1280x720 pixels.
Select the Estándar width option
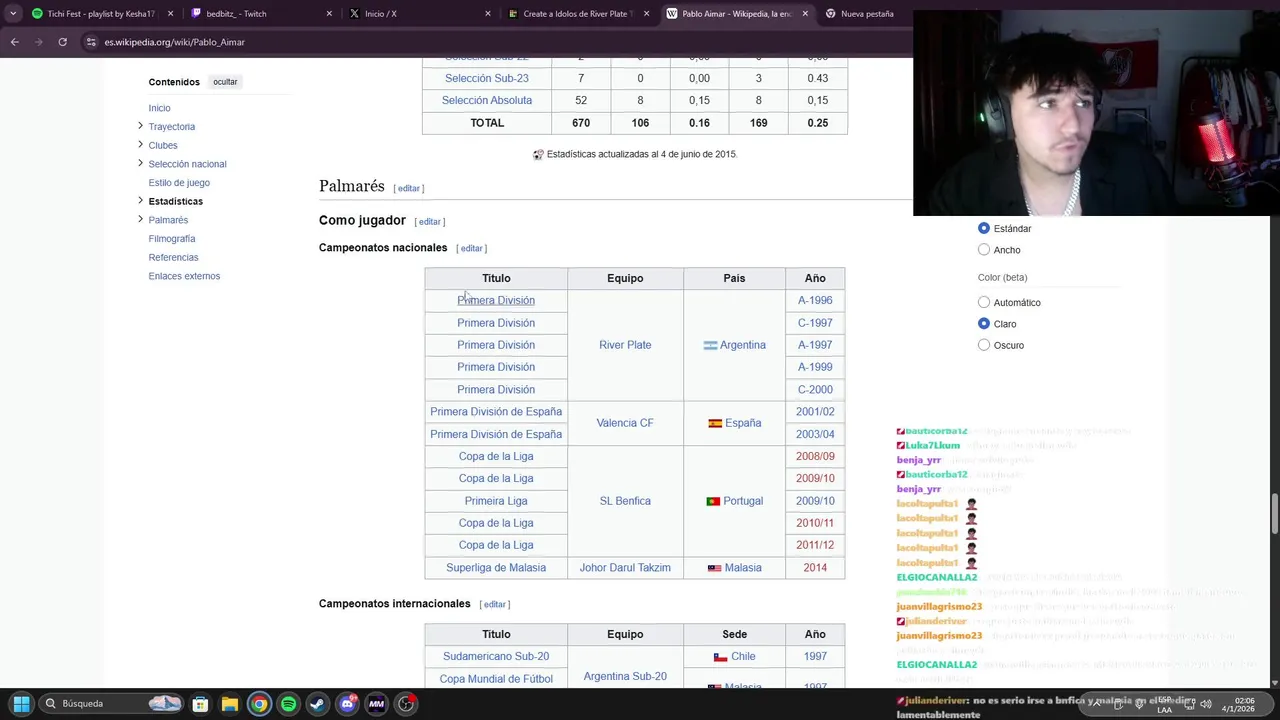tap(984, 228)
